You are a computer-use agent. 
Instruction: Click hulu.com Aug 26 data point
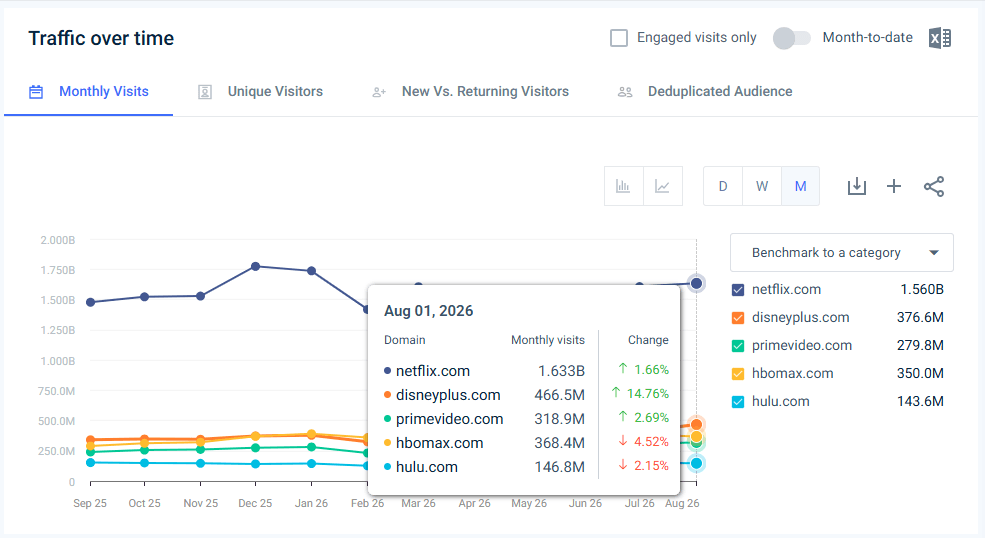pyautogui.click(x=696, y=463)
